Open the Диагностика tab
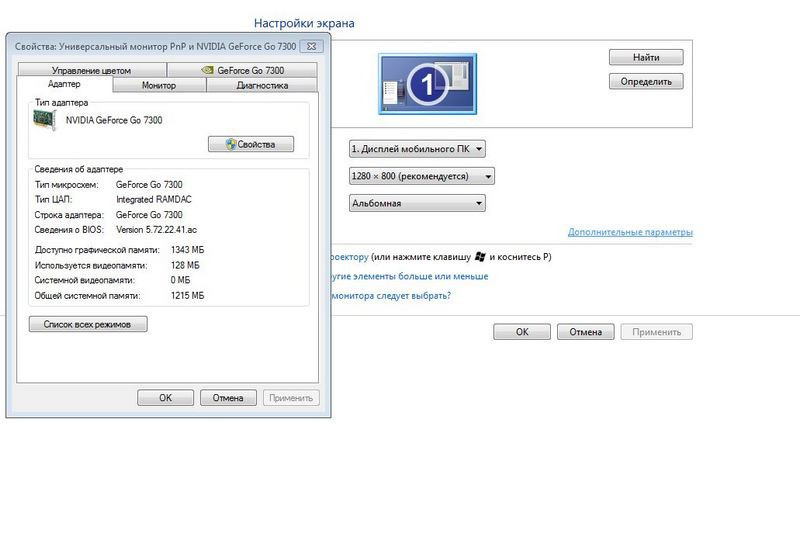This screenshot has height=544, width=800. [262, 85]
